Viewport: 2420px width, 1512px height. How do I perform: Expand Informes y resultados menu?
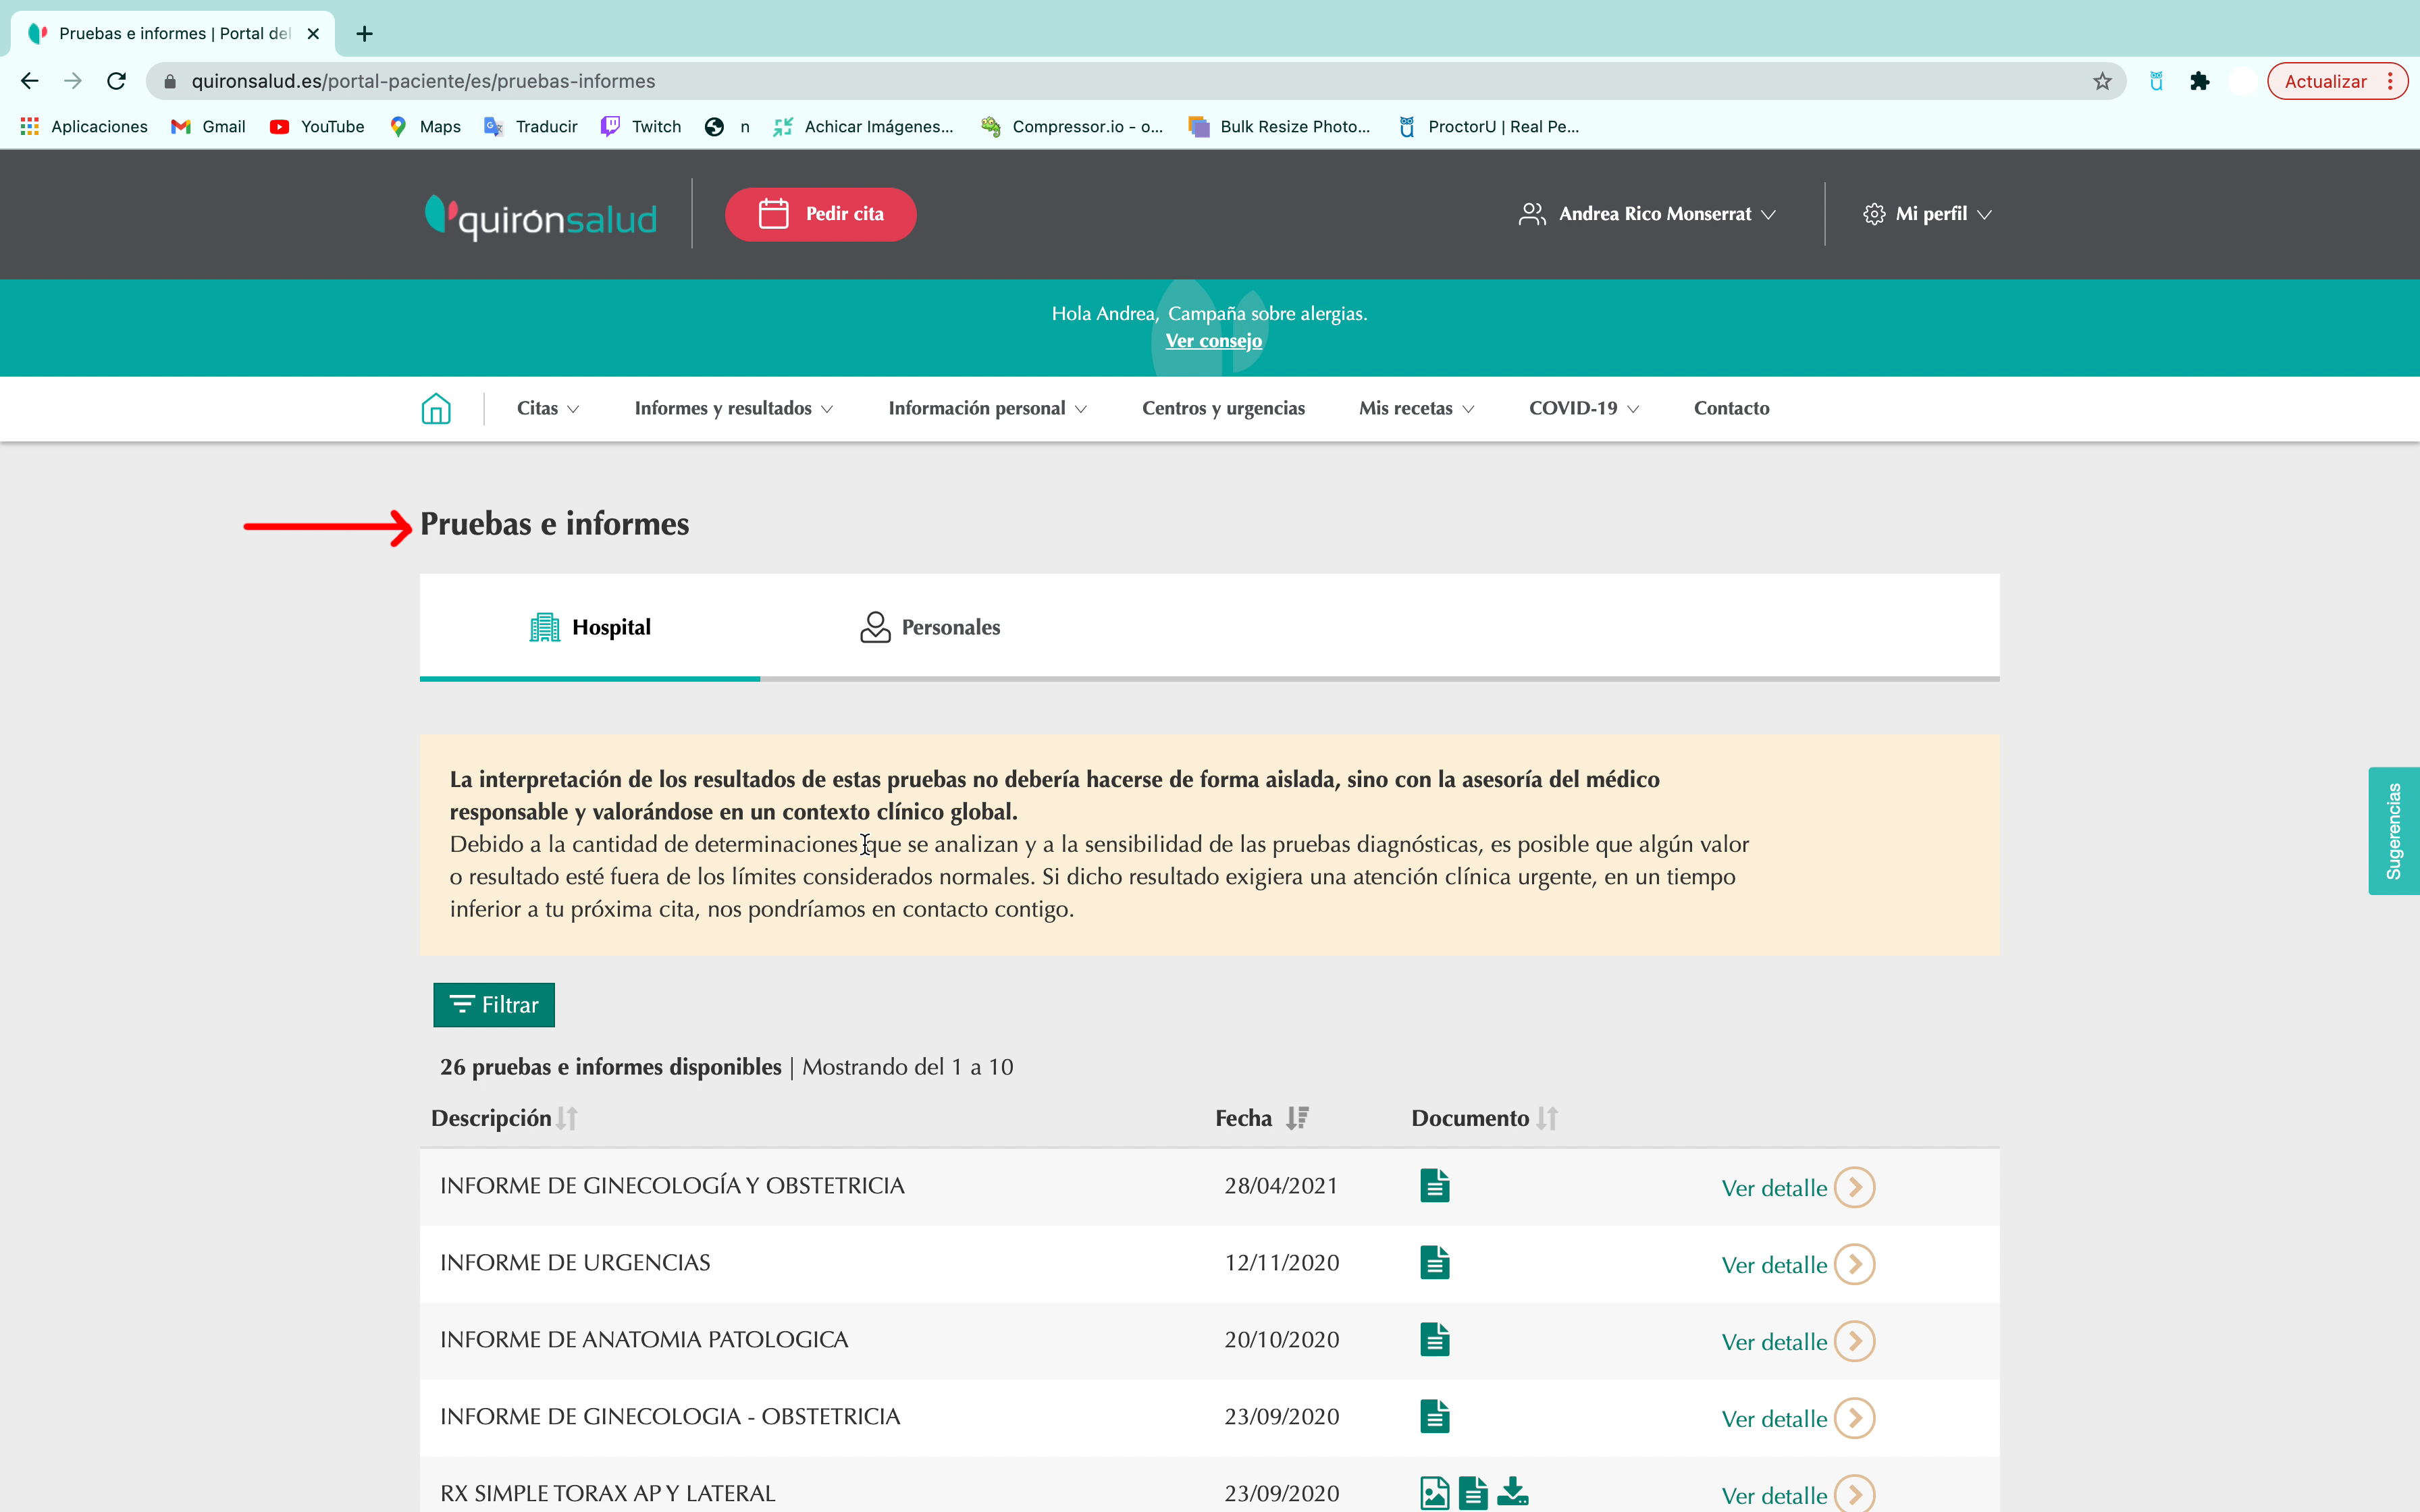734,408
